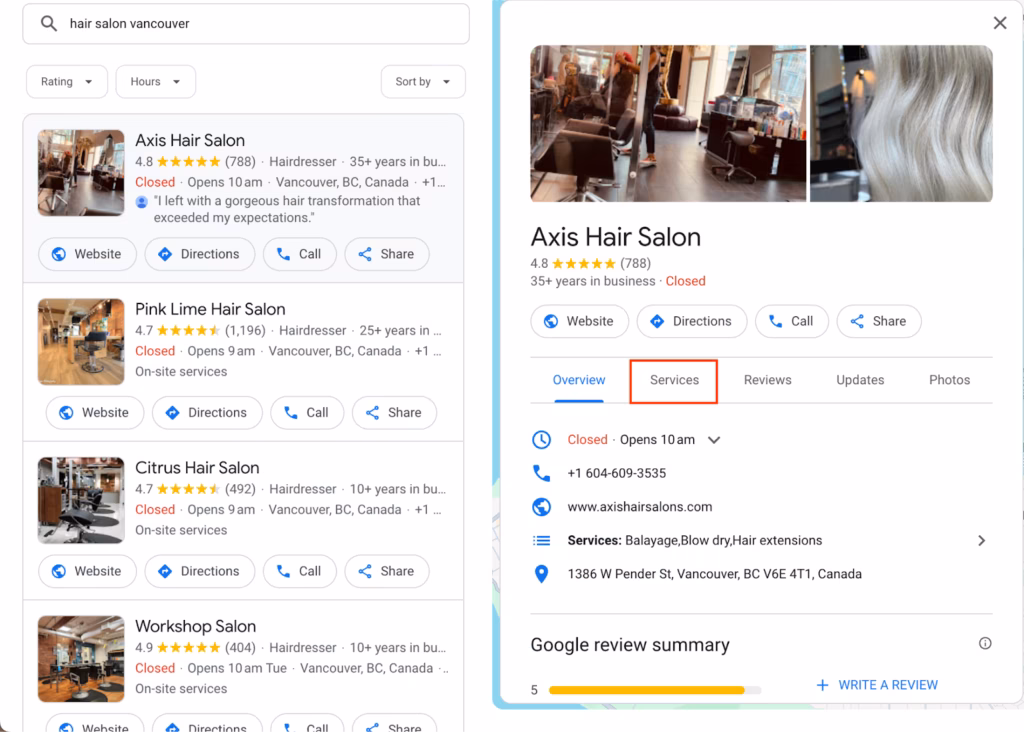The height and width of the screenshot is (732, 1024).
Task: Click the hair salon vancouver search field
Action: tap(246, 24)
